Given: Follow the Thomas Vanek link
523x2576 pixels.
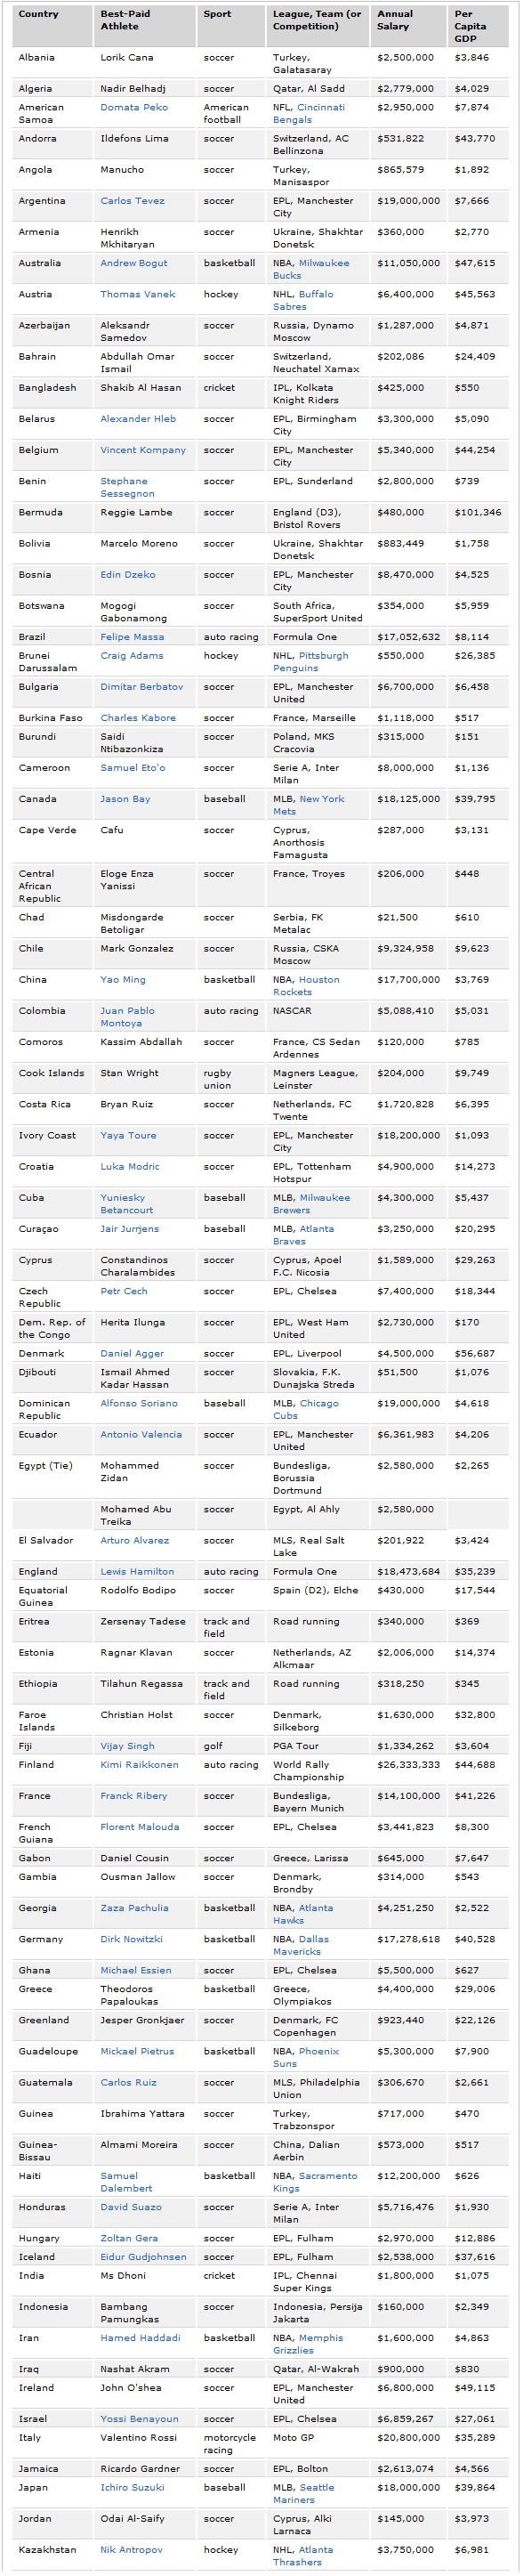Looking at the screenshot, I should coord(137,294).
